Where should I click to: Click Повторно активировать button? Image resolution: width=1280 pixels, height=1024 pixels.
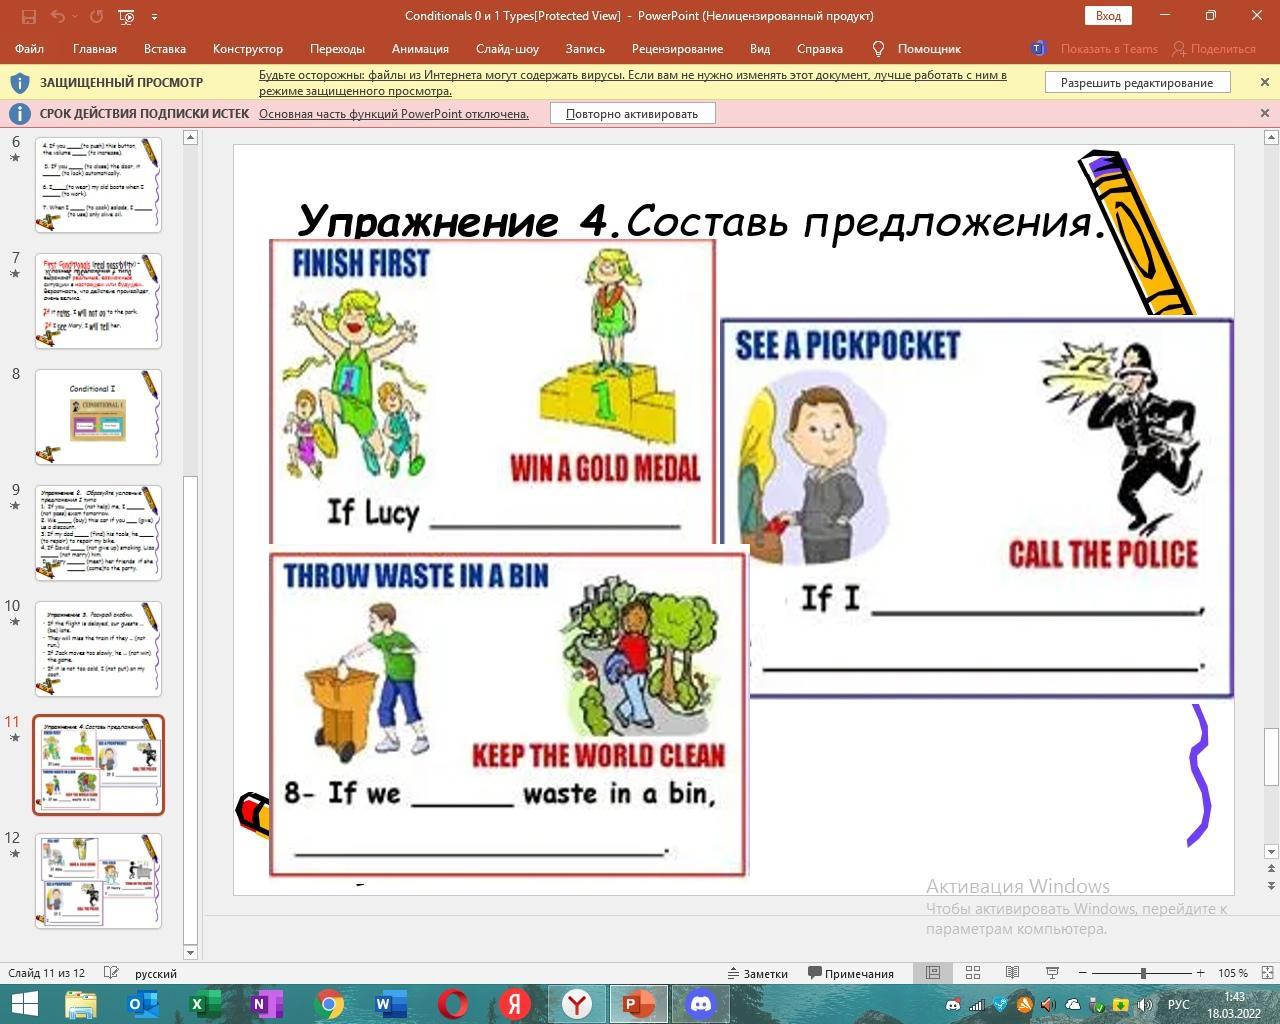pos(632,114)
